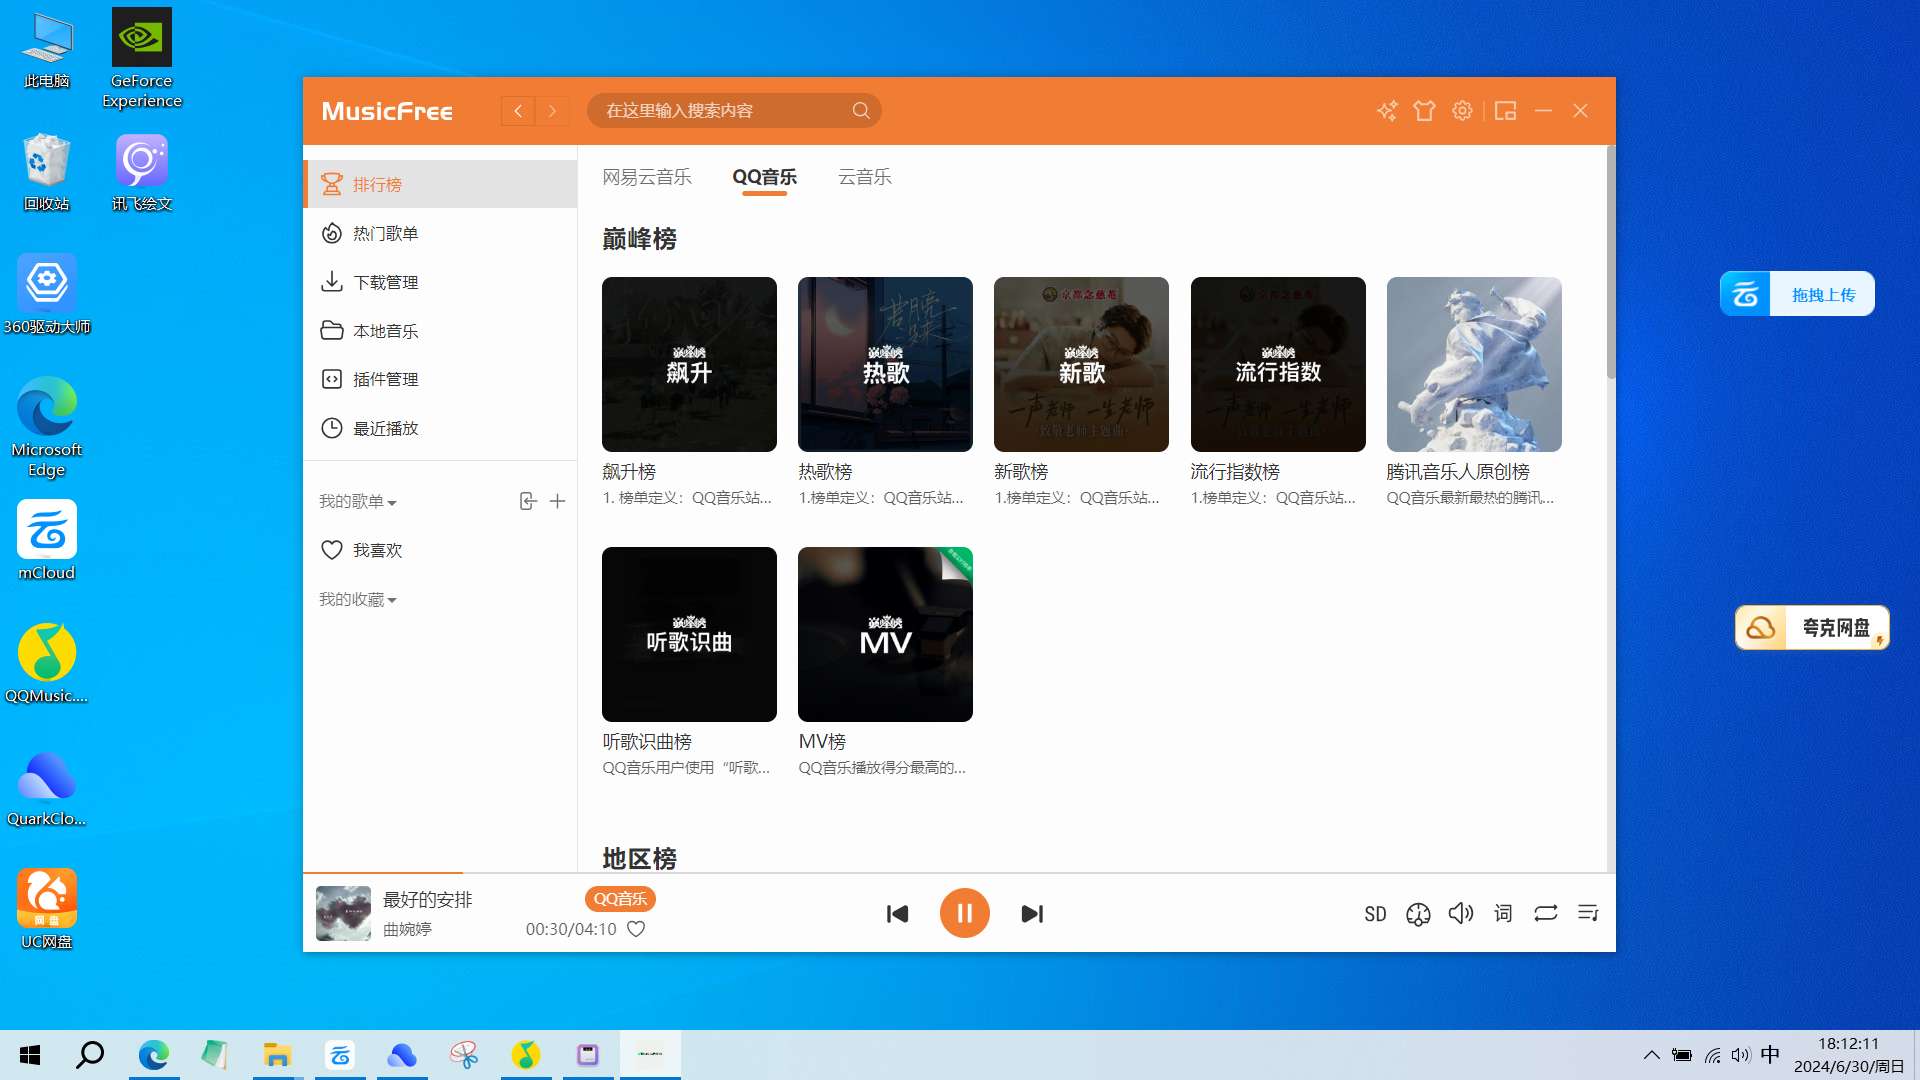The image size is (1920, 1080).
Task: Open the SD quality selector
Action: pyautogui.click(x=1375, y=914)
